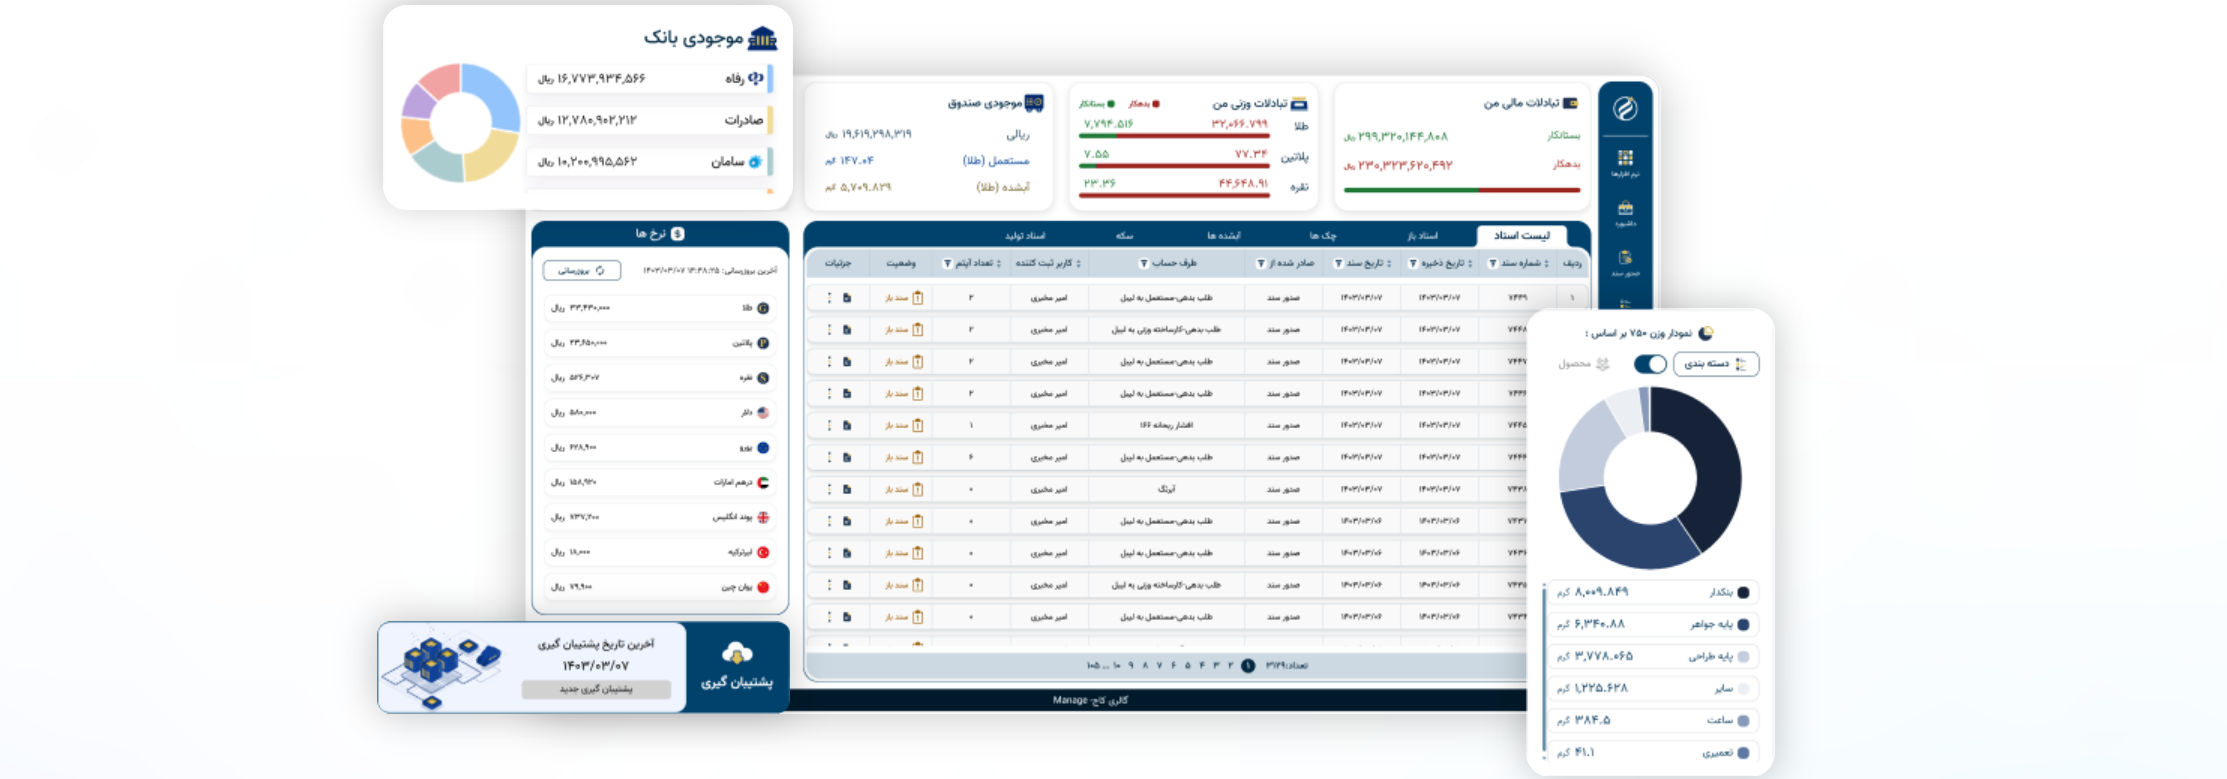Click the بنکدار legend color swatch
This screenshot has width=2227, height=779.
[x=1743, y=593]
